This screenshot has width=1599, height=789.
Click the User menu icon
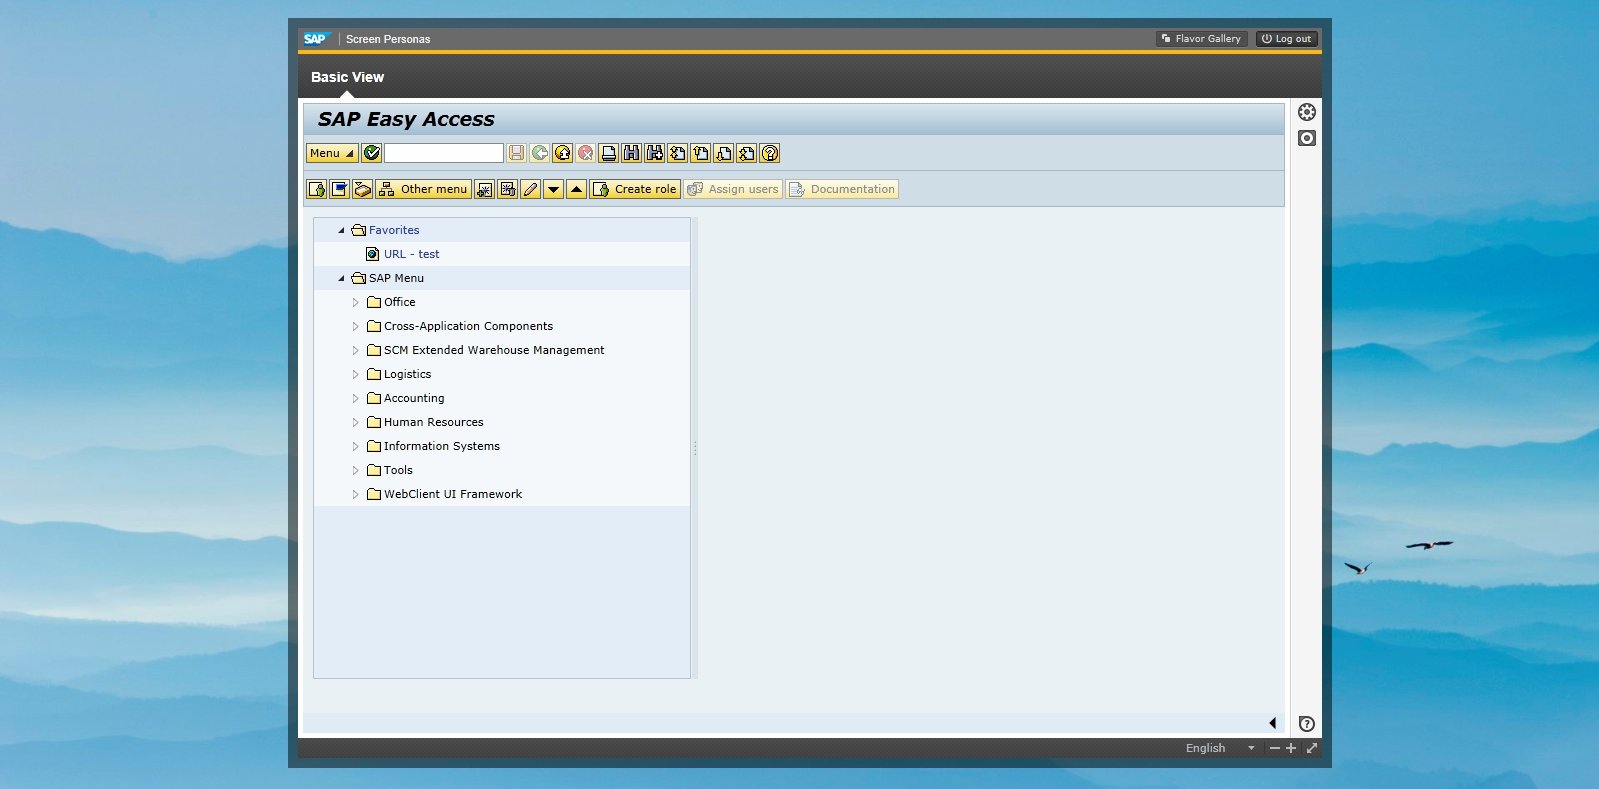[x=317, y=189]
